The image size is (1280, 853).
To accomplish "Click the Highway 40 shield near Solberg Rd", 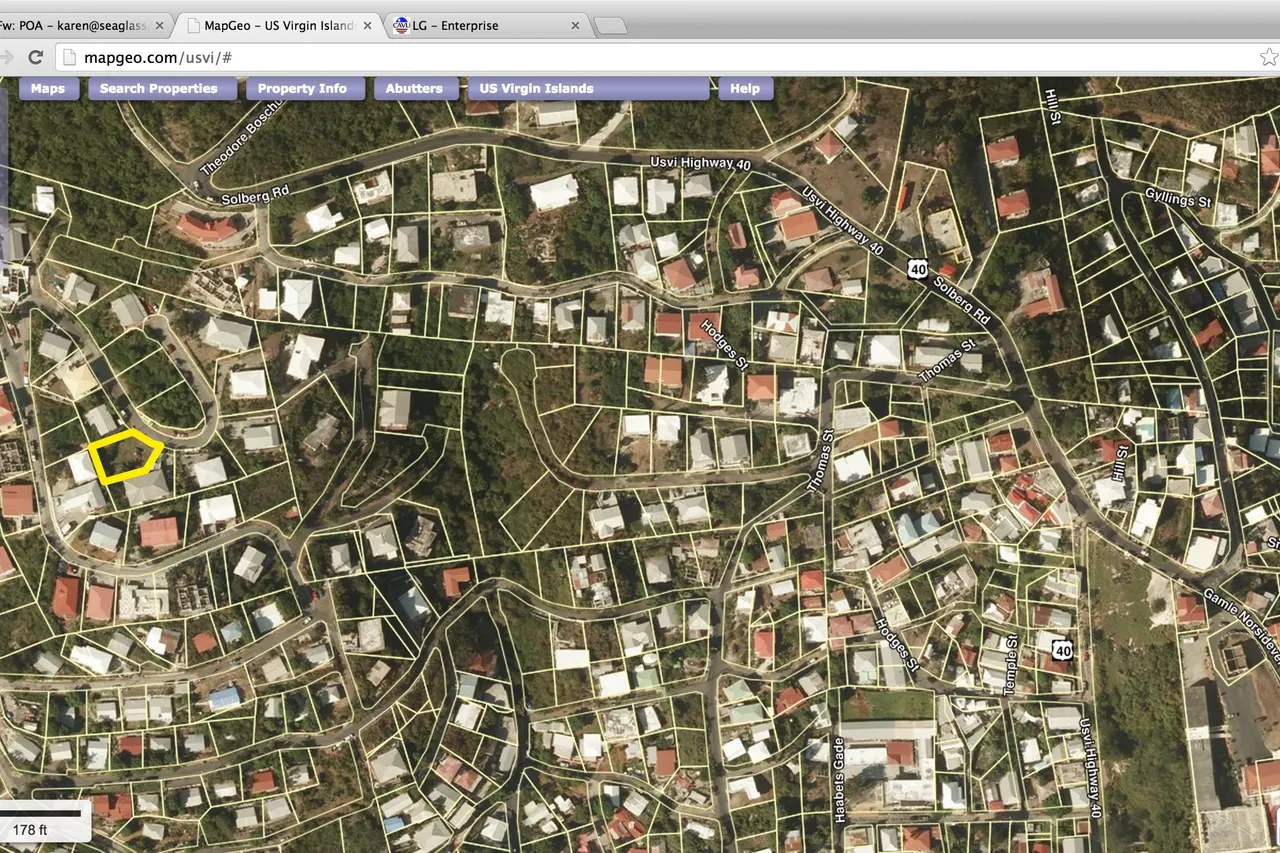I will click(x=918, y=268).
